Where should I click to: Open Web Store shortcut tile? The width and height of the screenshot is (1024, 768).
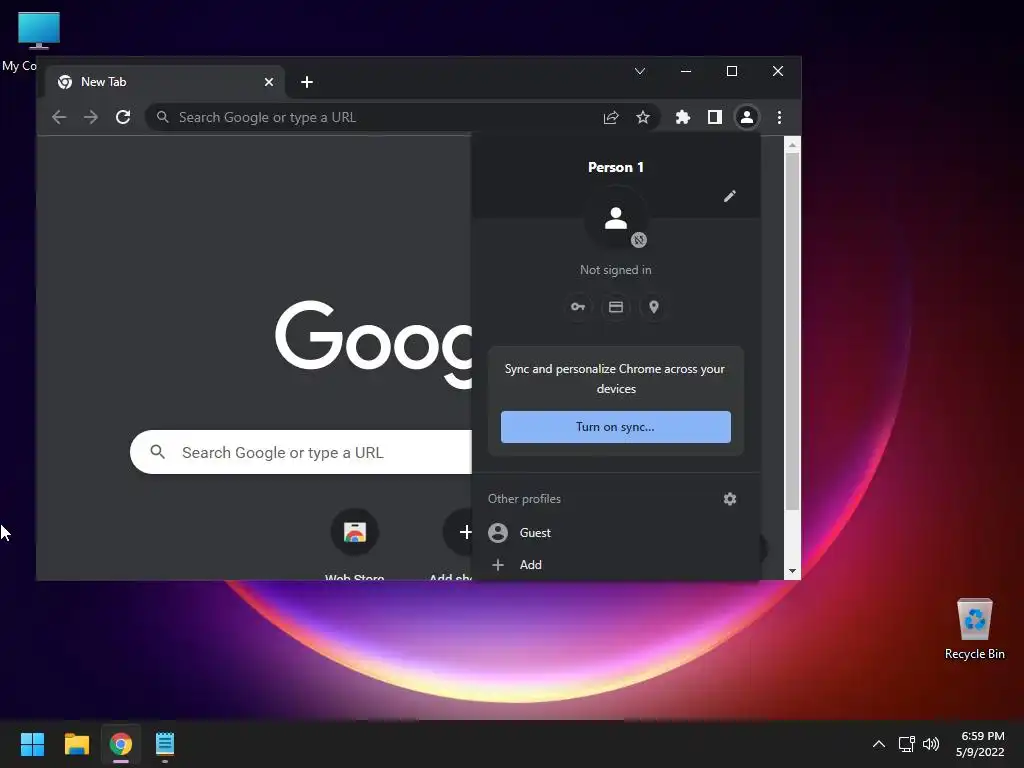click(355, 543)
